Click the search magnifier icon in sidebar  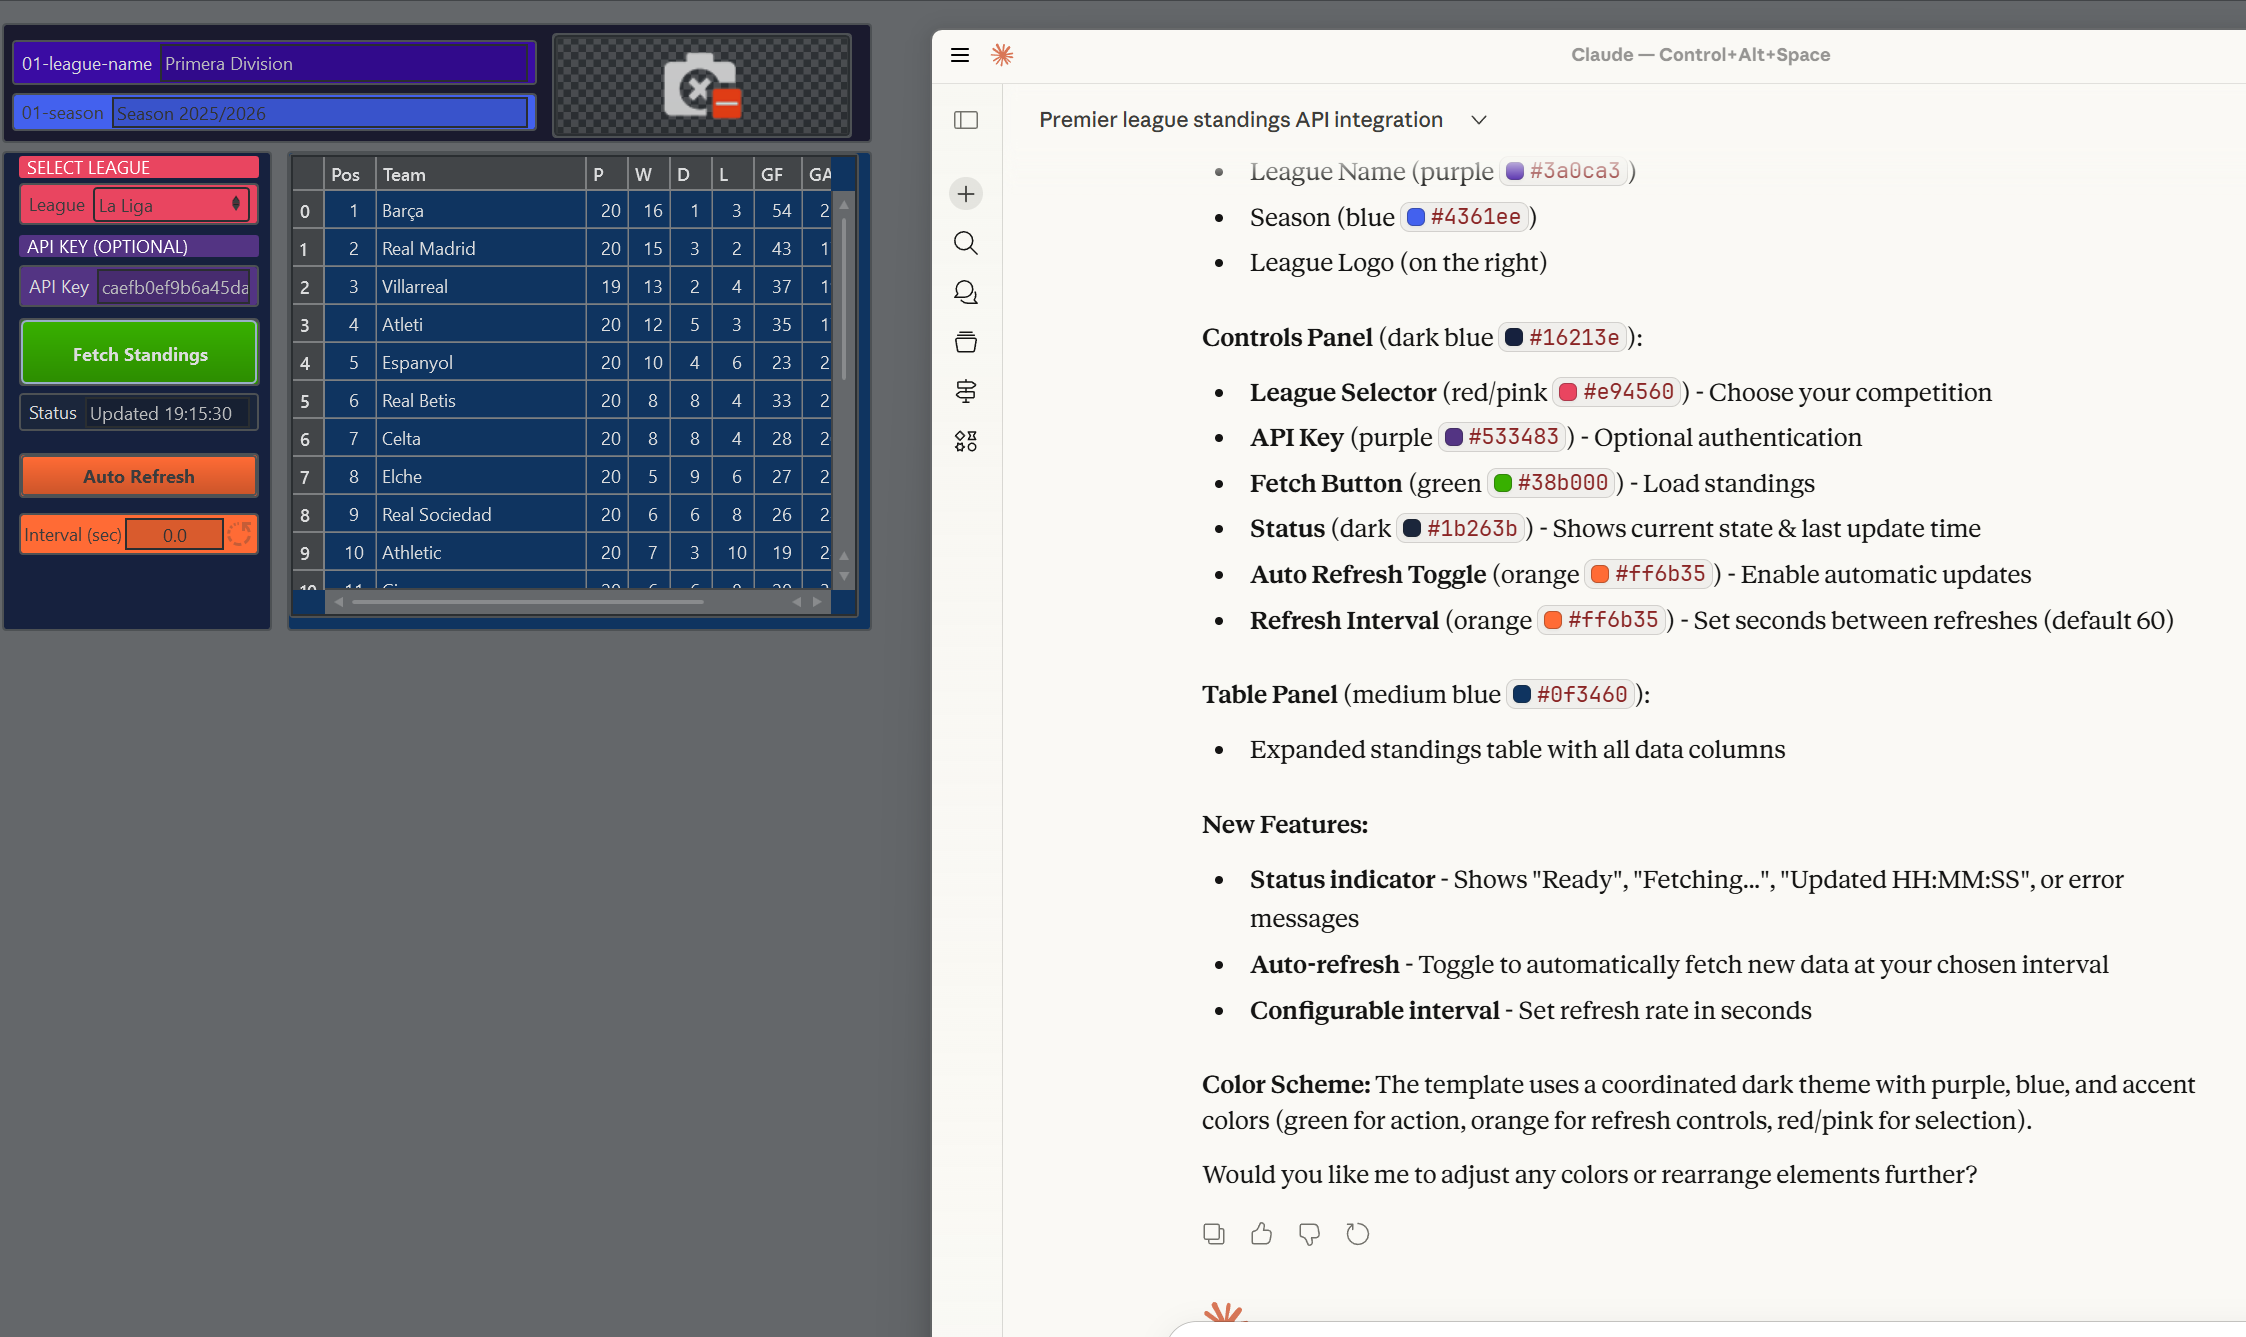click(x=966, y=243)
